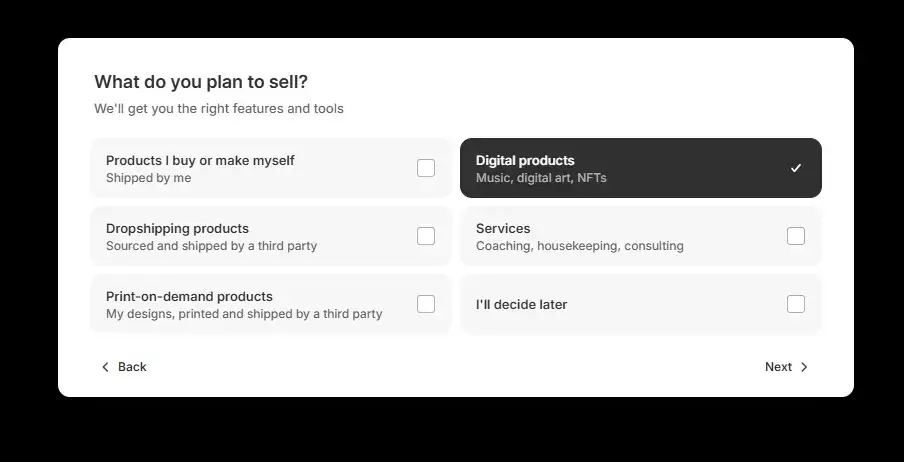
Task: Pick the Dropshipping products option title
Action: tap(177, 228)
